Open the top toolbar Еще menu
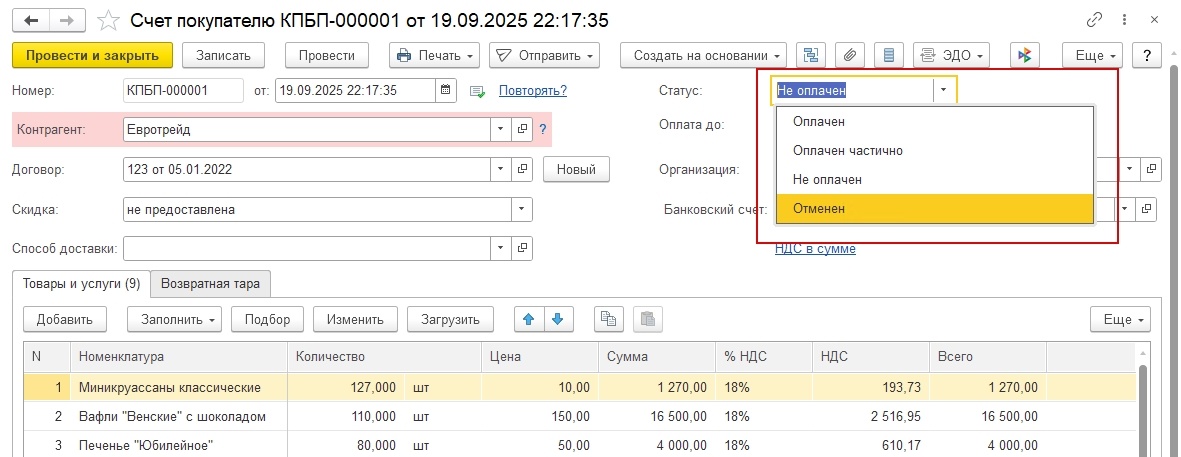The height and width of the screenshot is (457, 1181). pyautogui.click(x=1092, y=55)
